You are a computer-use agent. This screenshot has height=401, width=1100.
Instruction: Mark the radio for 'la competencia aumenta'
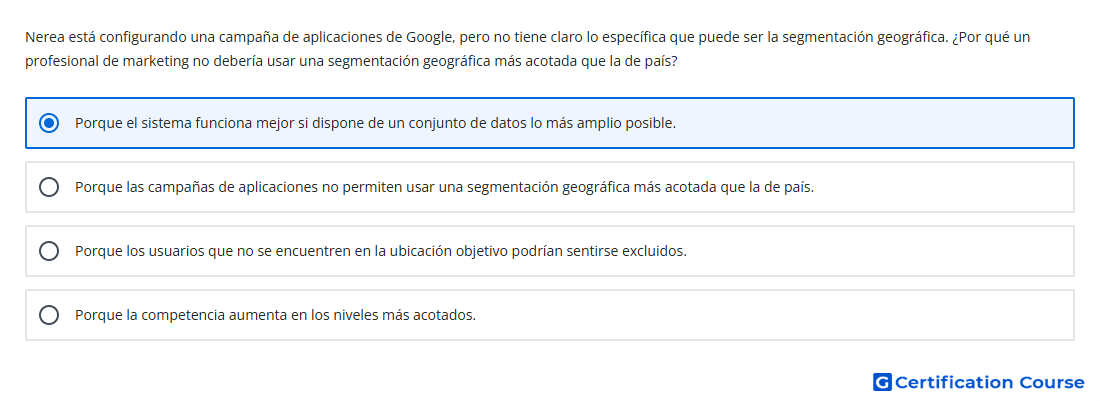[49, 315]
